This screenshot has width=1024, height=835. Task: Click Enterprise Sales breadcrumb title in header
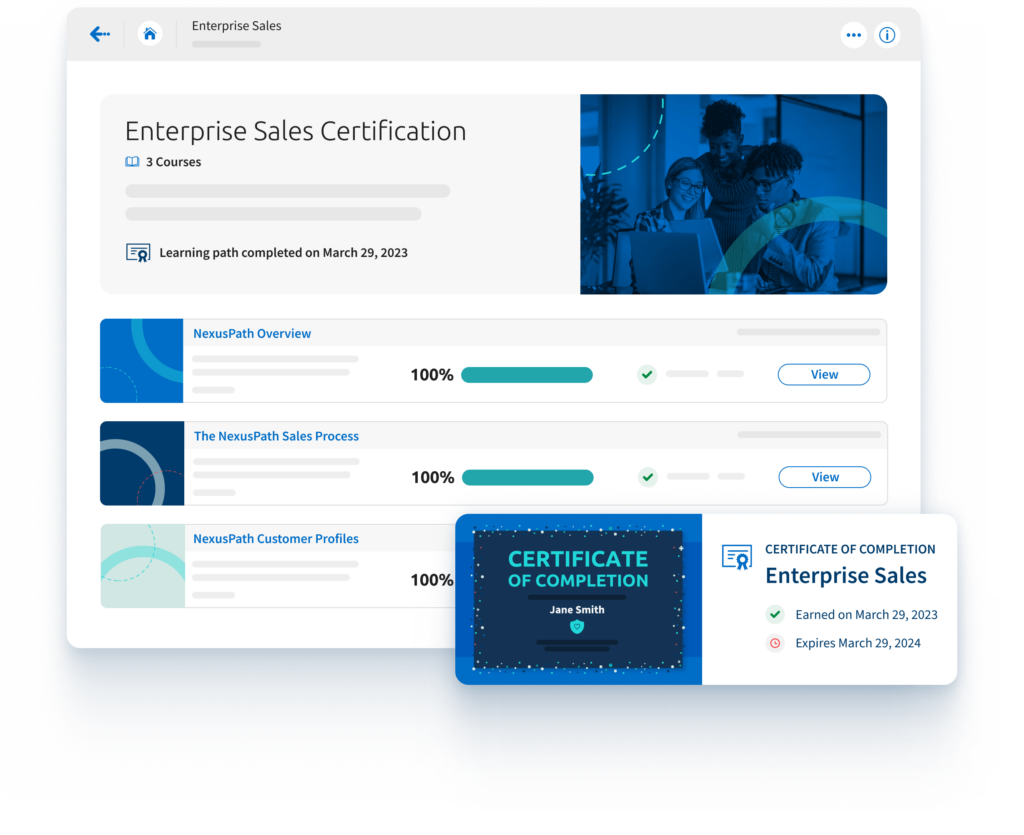coord(236,25)
